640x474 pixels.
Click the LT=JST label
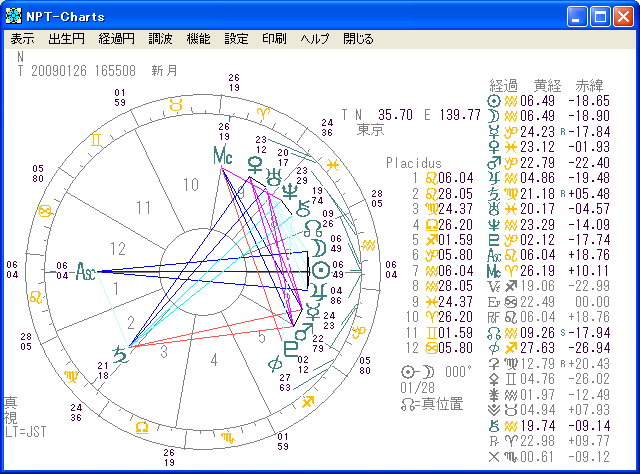pyautogui.click(x=26, y=432)
